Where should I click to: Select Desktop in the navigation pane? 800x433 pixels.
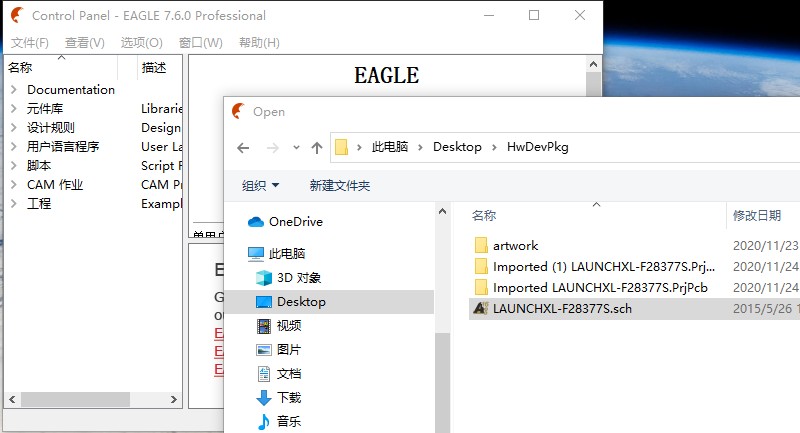click(x=329, y=302)
